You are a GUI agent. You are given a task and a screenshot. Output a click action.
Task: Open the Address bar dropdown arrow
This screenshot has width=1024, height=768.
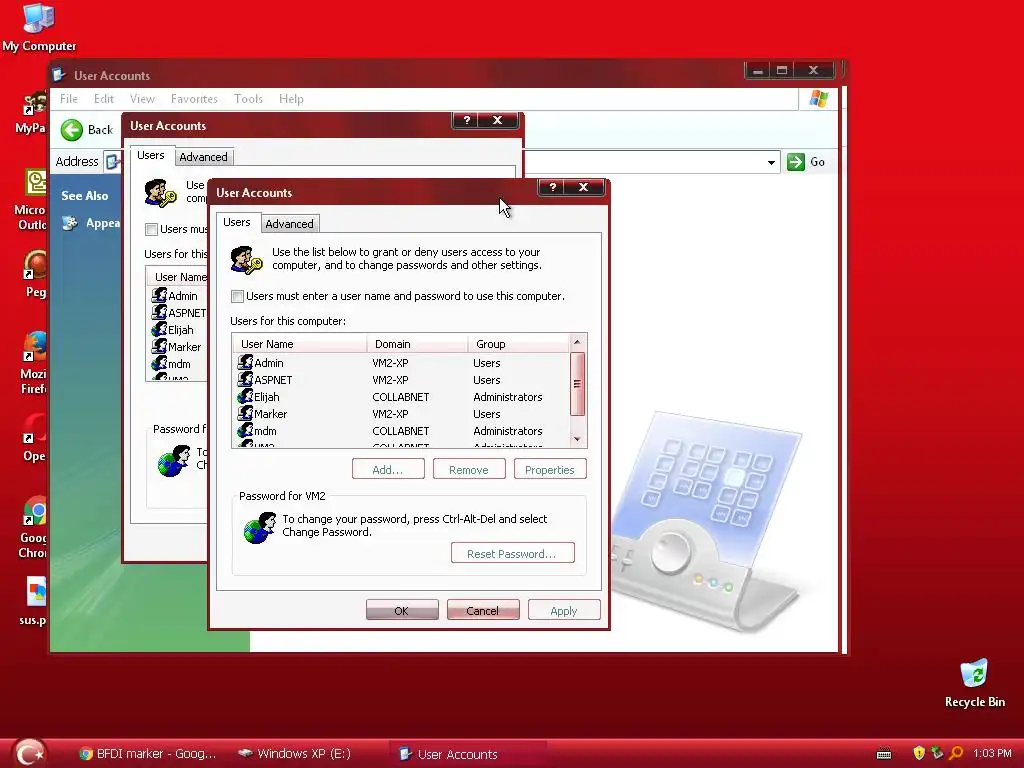[771, 162]
